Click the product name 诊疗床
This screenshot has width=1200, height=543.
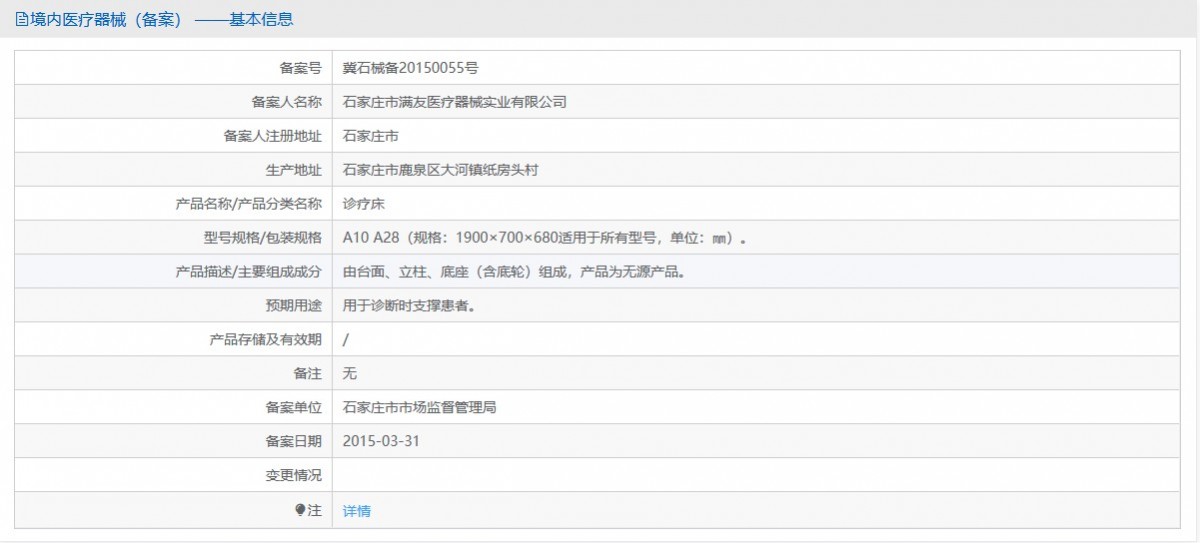364,204
